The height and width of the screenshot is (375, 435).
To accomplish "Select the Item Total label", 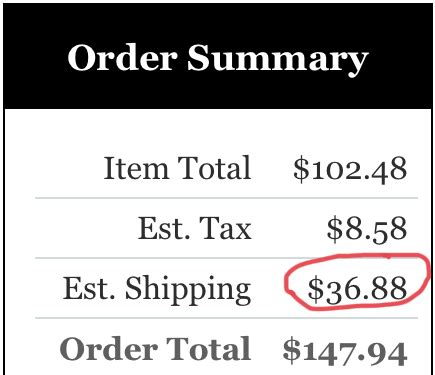I will pyautogui.click(x=177, y=168).
